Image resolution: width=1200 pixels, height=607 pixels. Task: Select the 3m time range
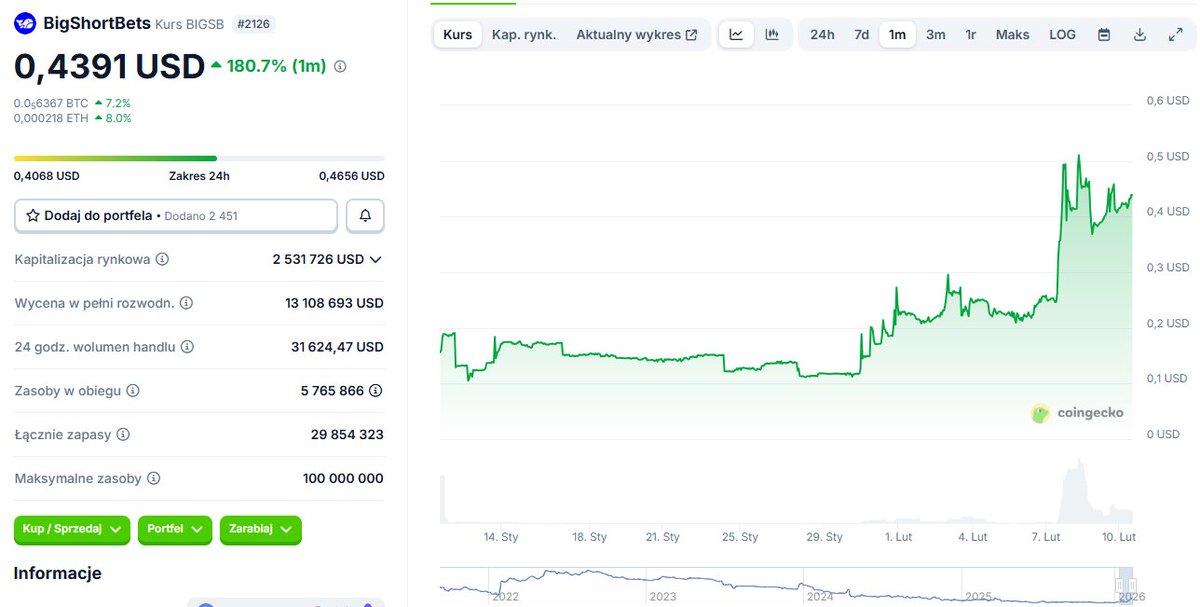click(935, 34)
